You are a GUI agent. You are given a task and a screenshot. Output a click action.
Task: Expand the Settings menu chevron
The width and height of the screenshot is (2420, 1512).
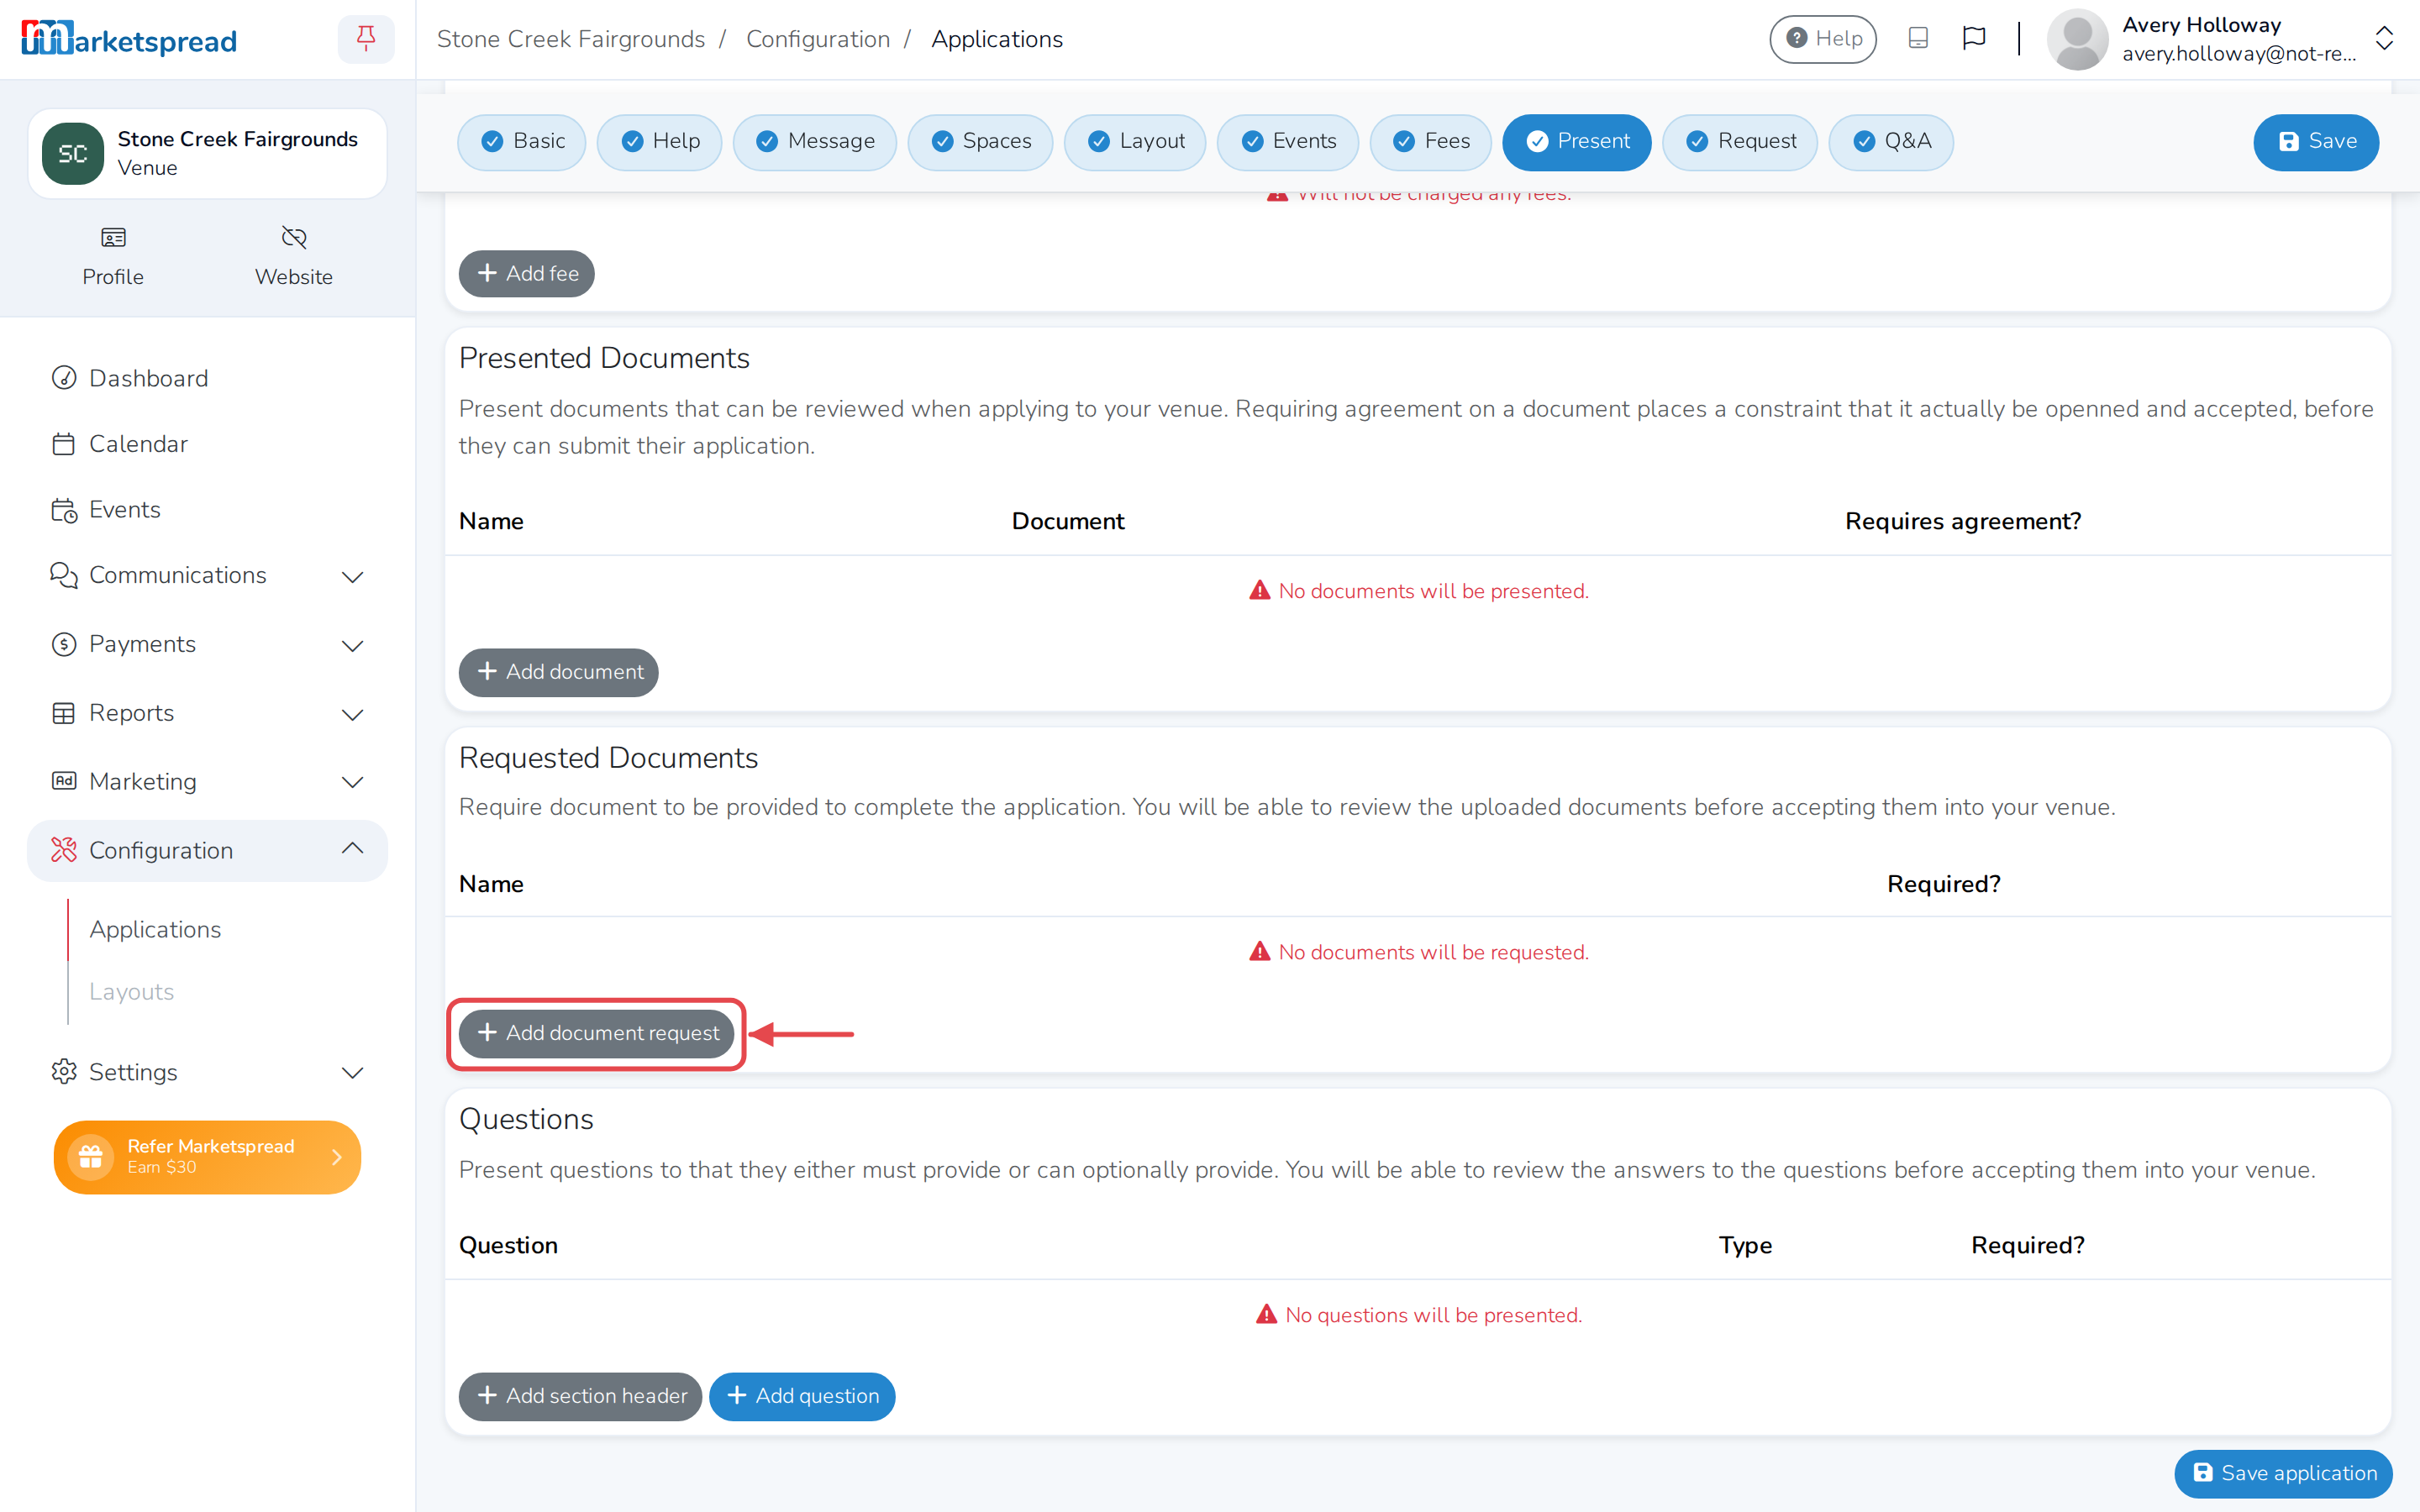[x=352, y=1073]
